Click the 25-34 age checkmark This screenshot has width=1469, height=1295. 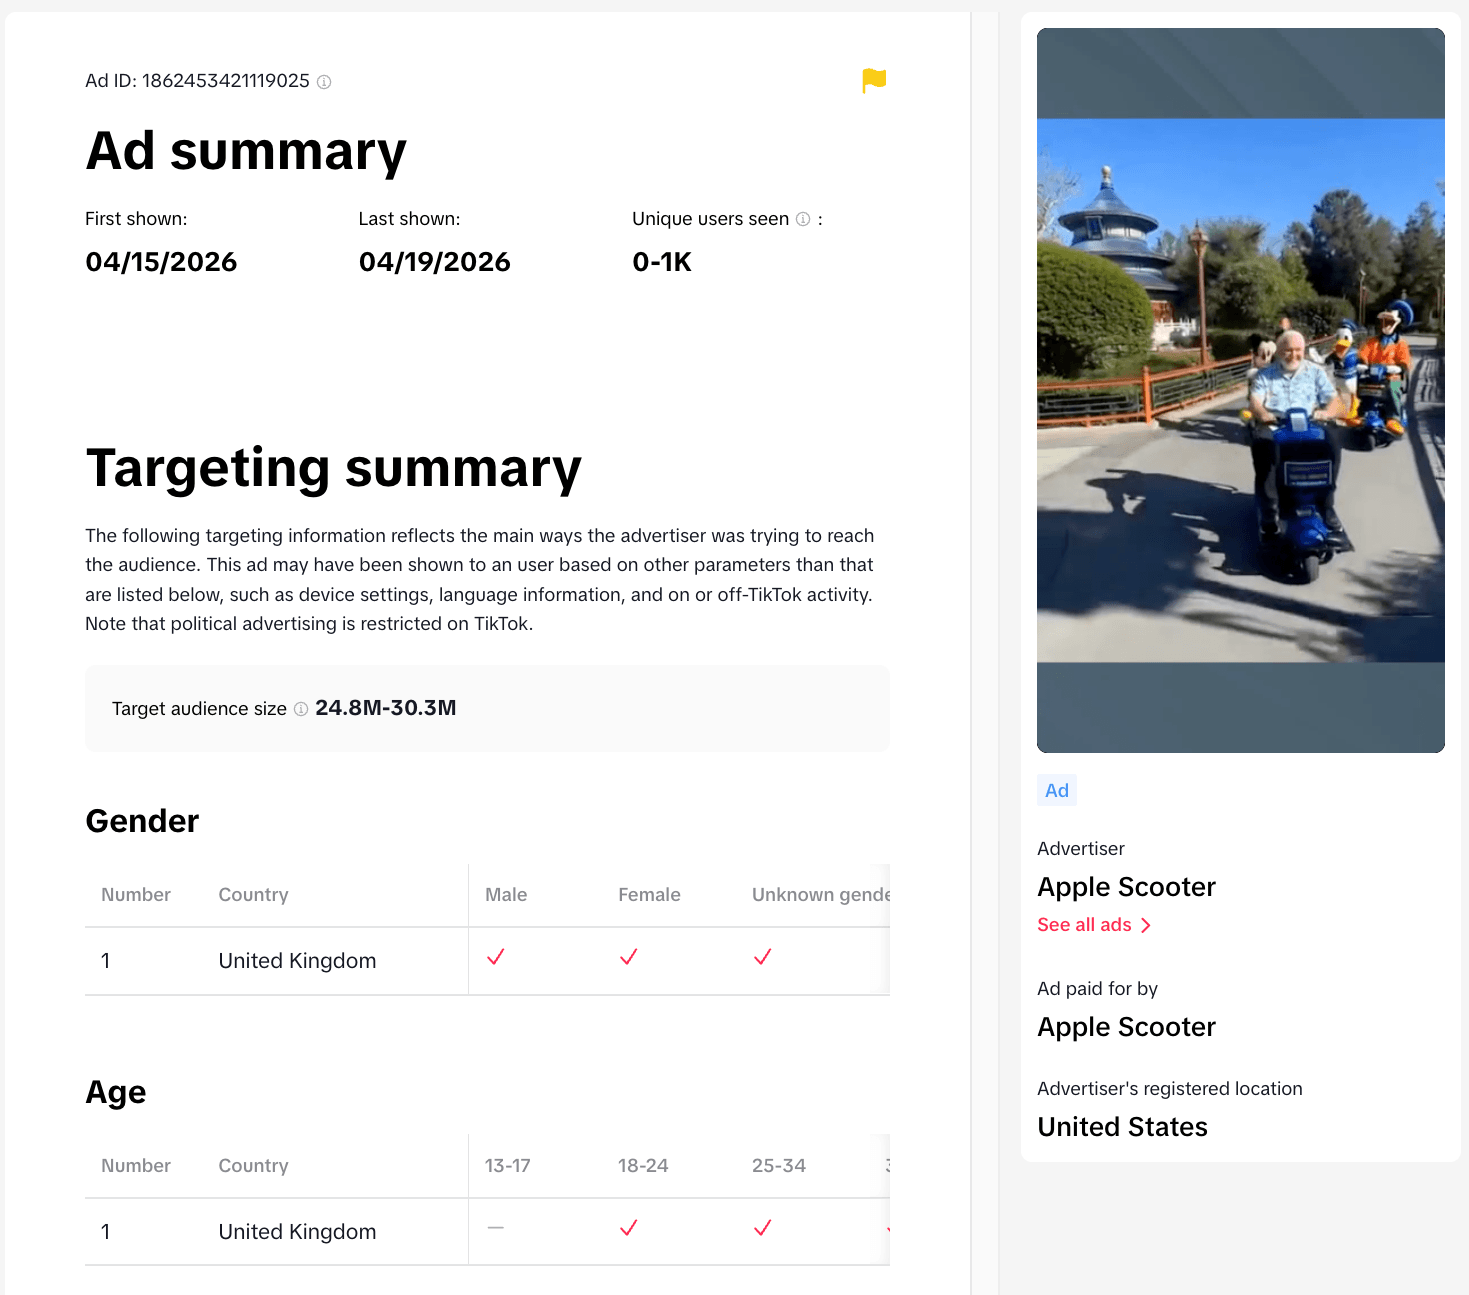tap(763, 1228)
